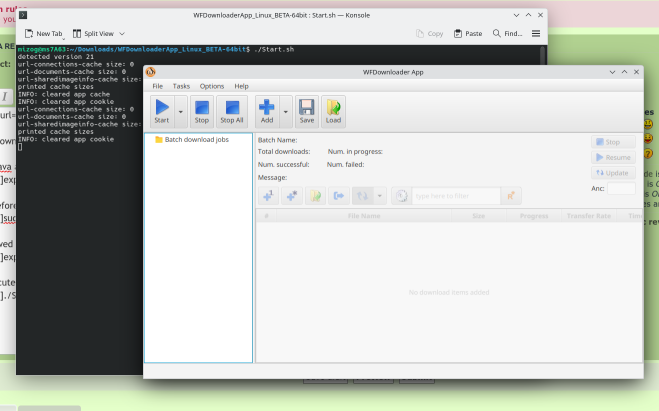659x411 pixels.
Task: Open the dropdown arrow beside Start
Action: [x=181, y=111]
